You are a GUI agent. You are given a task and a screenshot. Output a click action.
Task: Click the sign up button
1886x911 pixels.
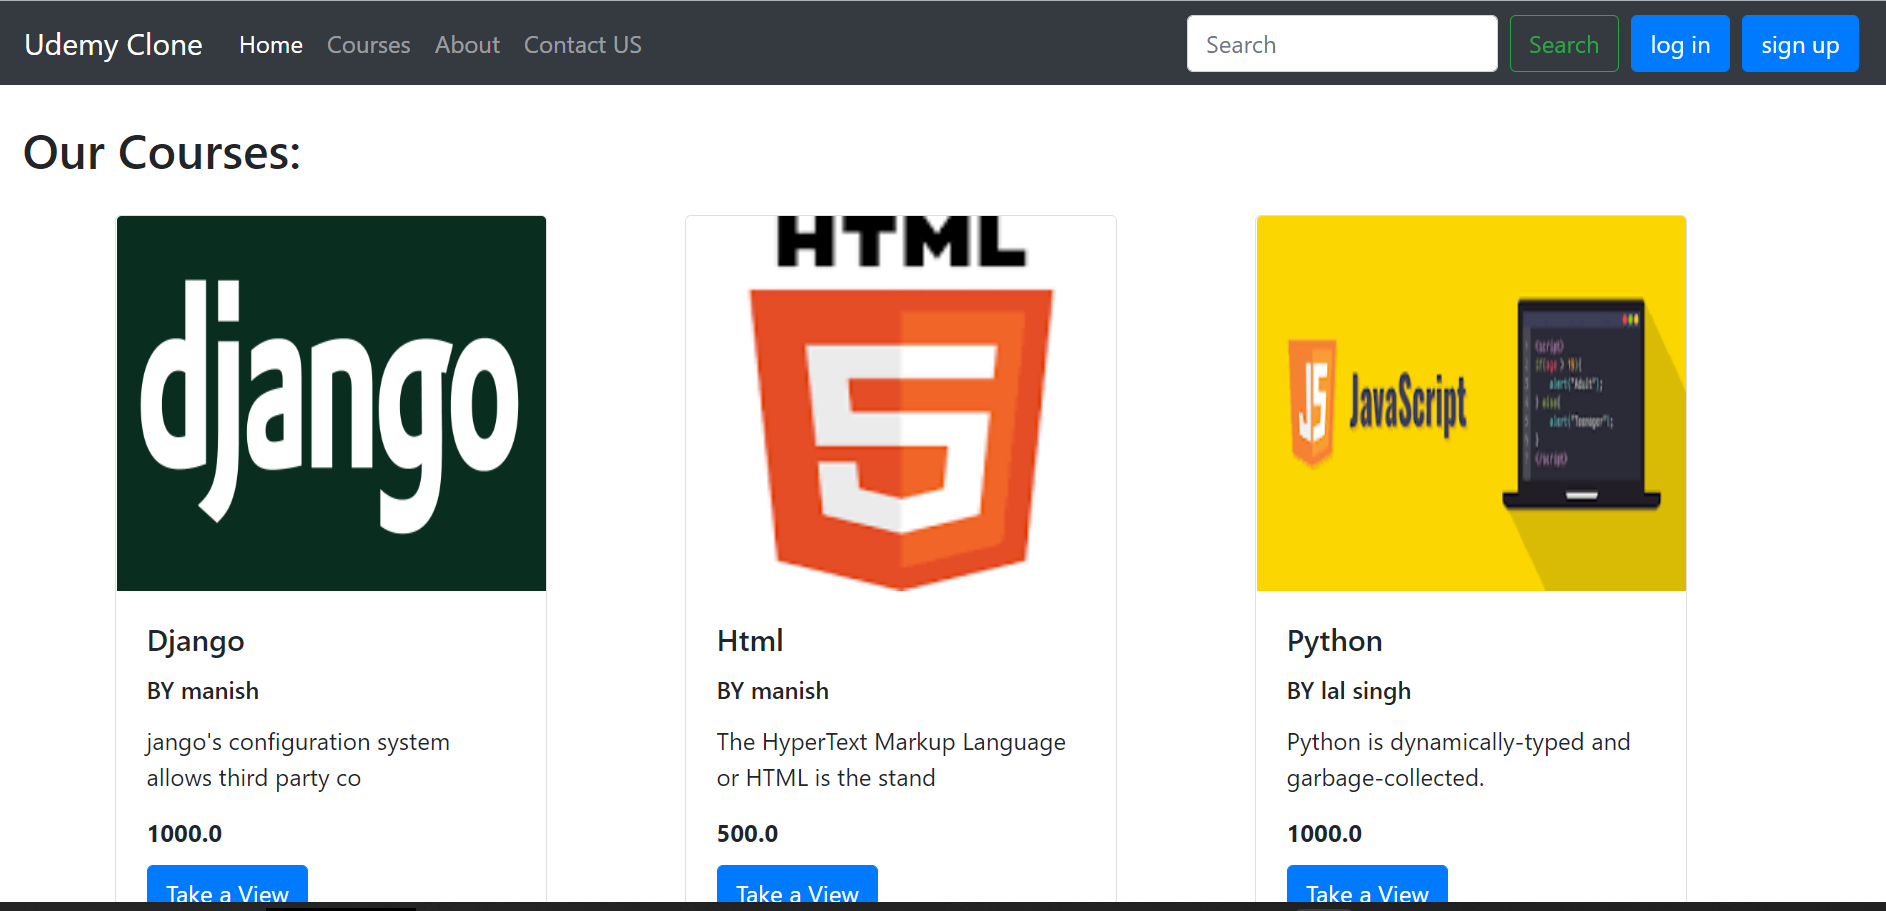point(1800,44)
